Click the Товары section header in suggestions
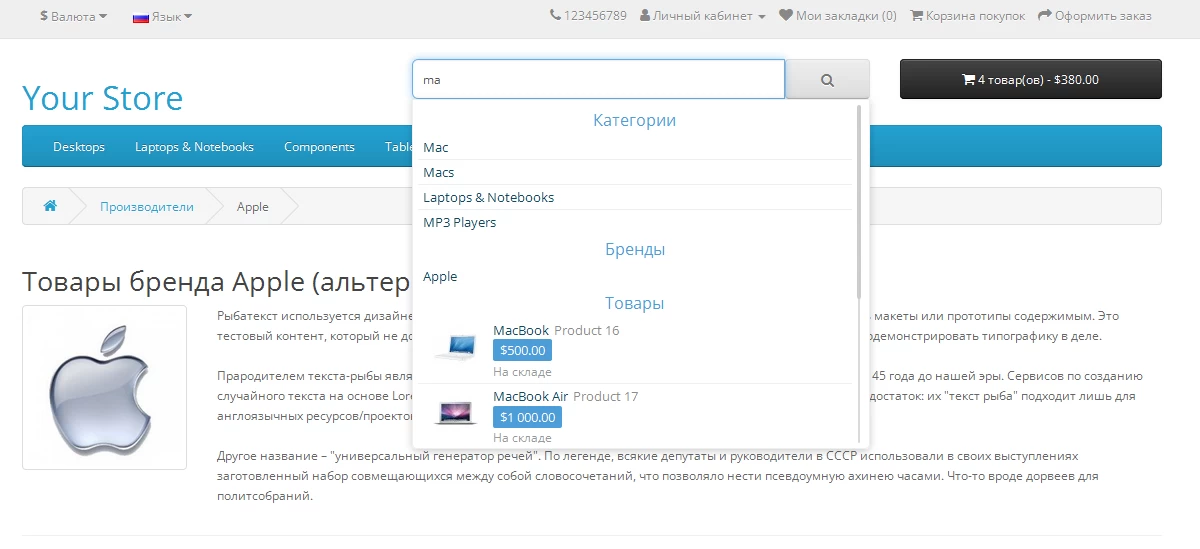 tap(634, 303)
